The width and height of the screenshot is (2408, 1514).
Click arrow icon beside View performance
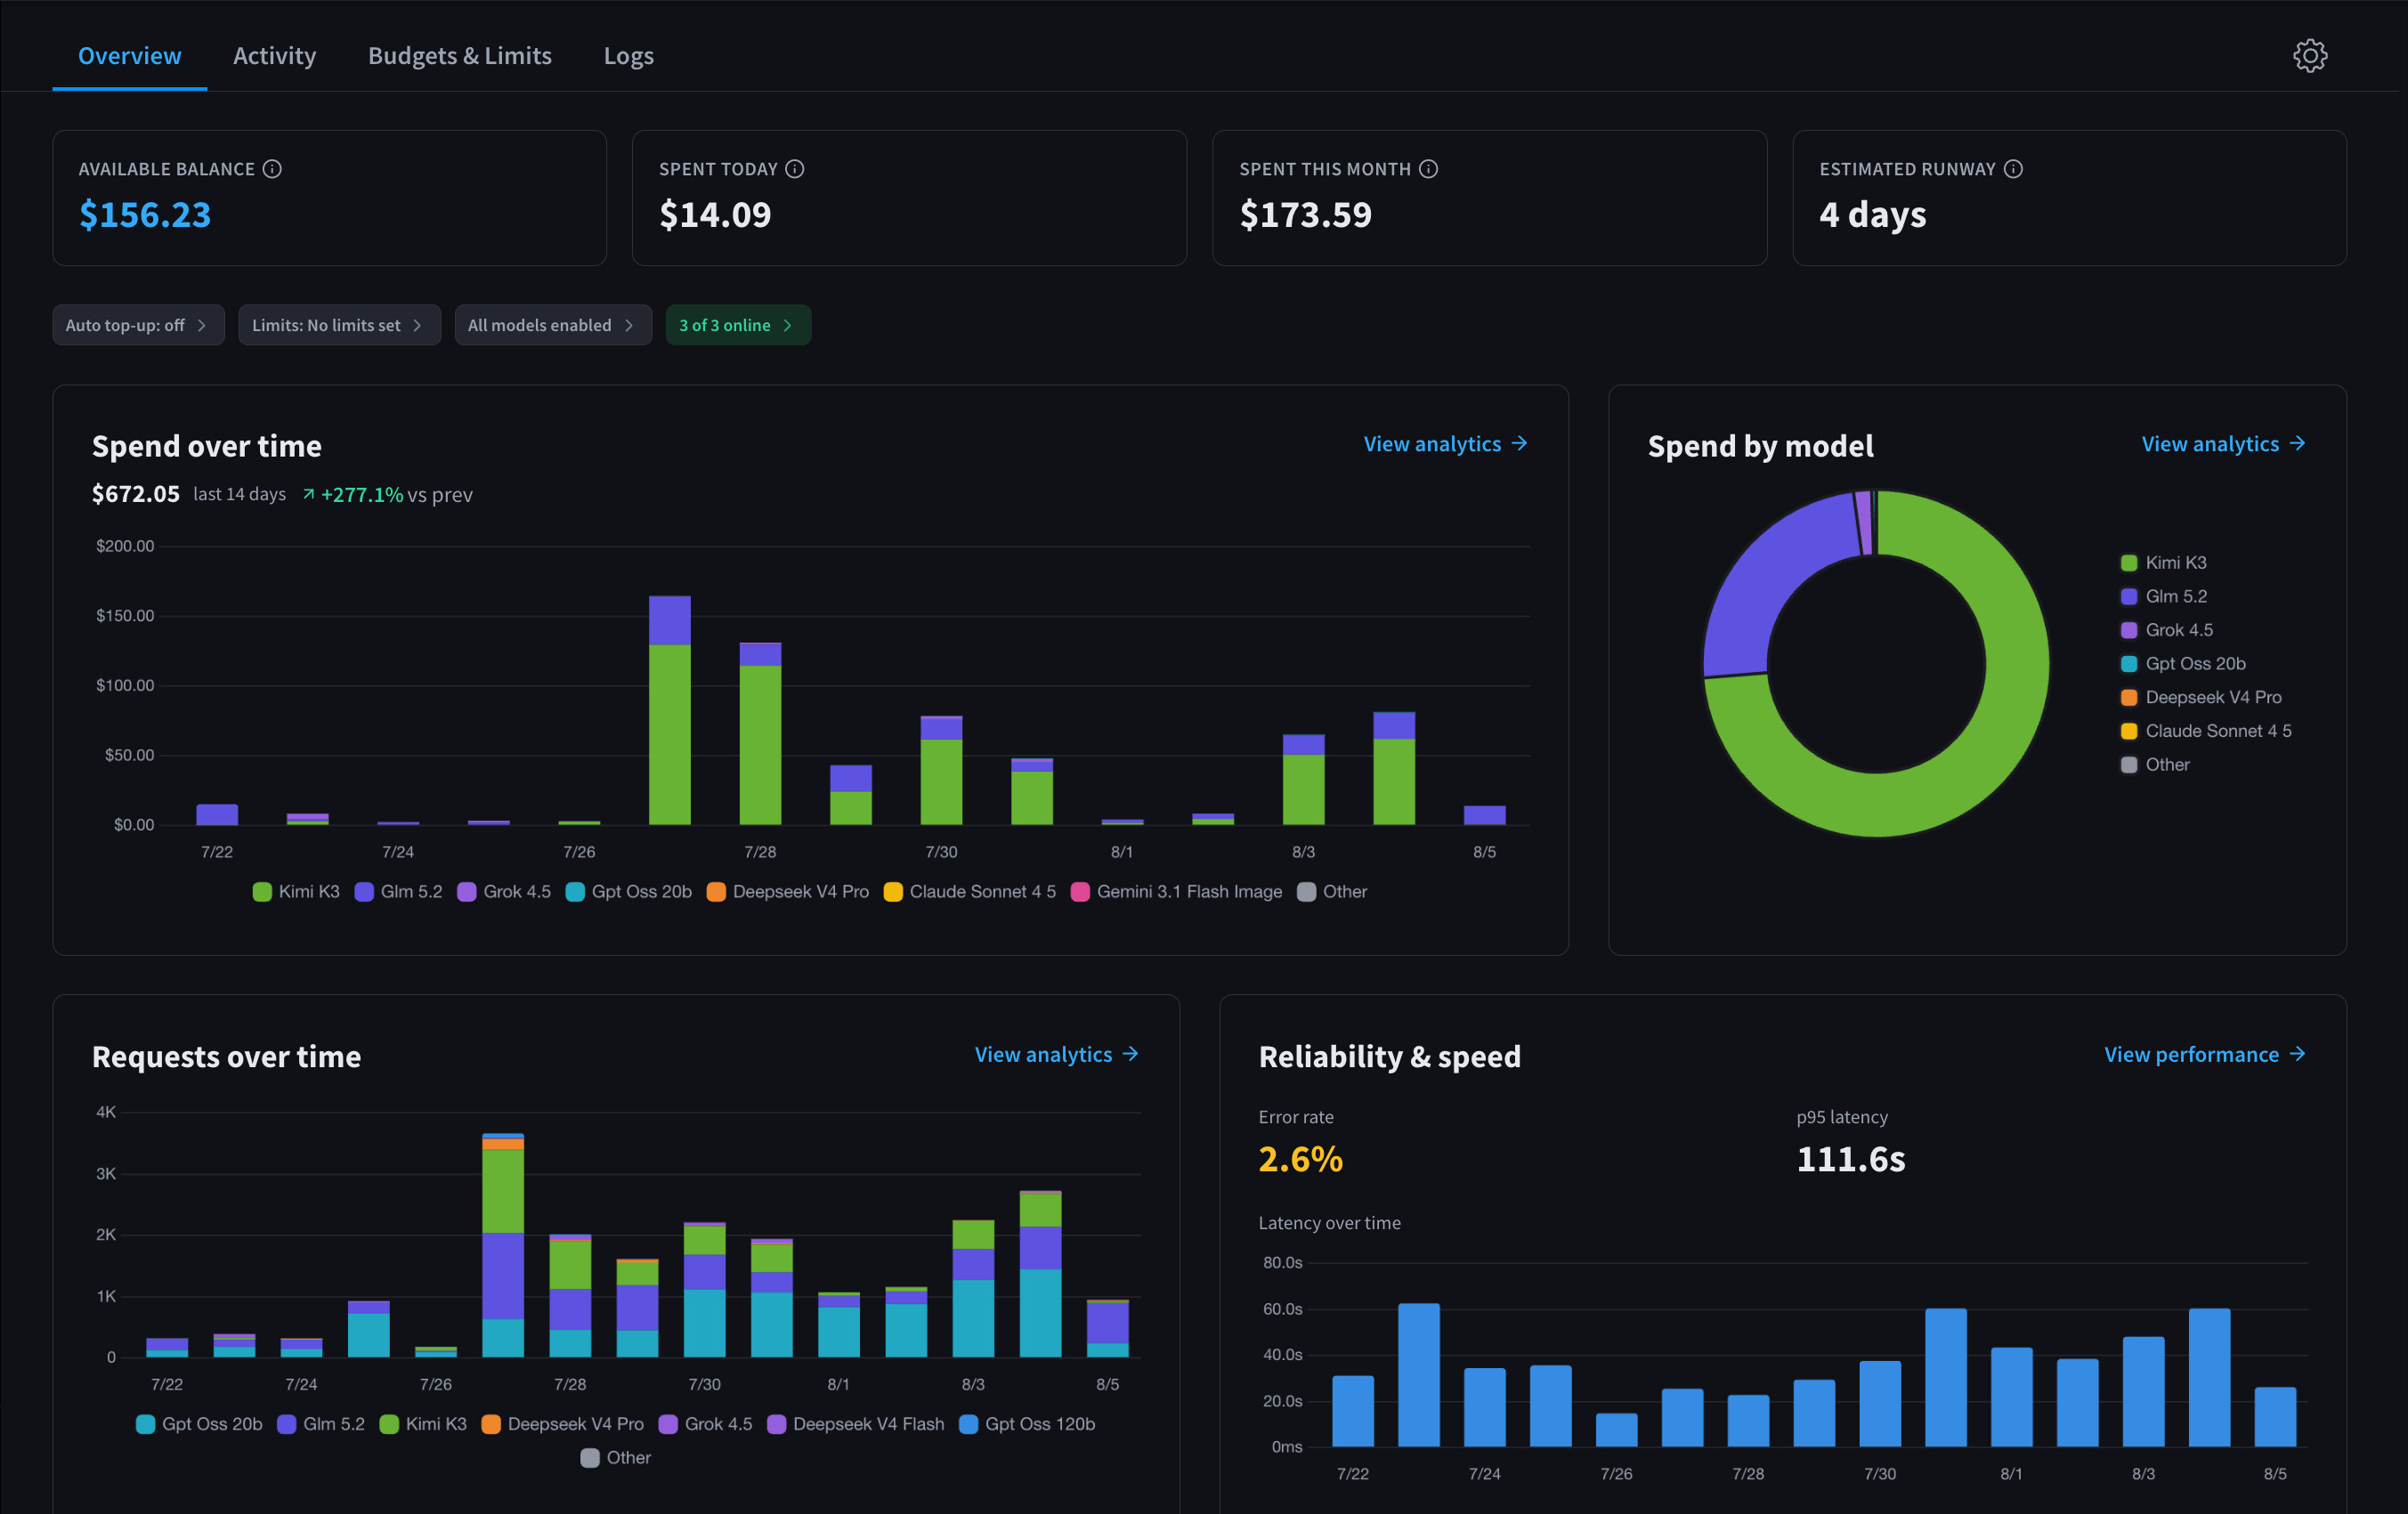coord(2297,1054)
